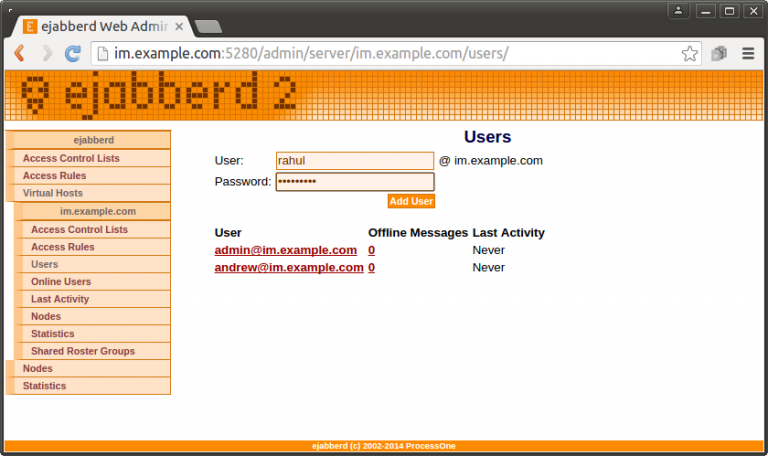Open Shared Roster Groups menu item
768x456 pixels.
(83, 351)
